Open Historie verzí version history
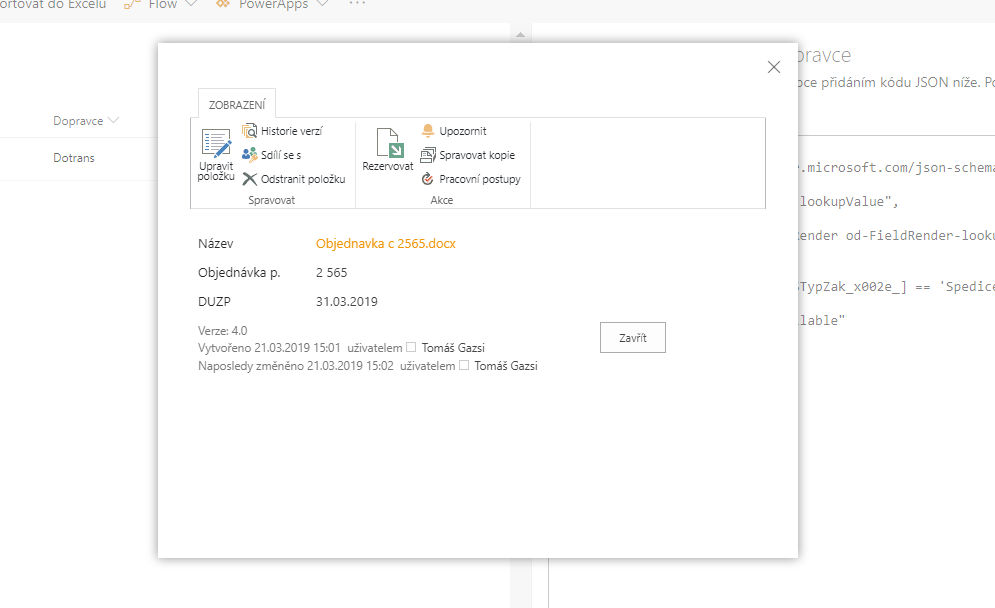The height and width of the screenshot is (608, 995). click(282, 131)
